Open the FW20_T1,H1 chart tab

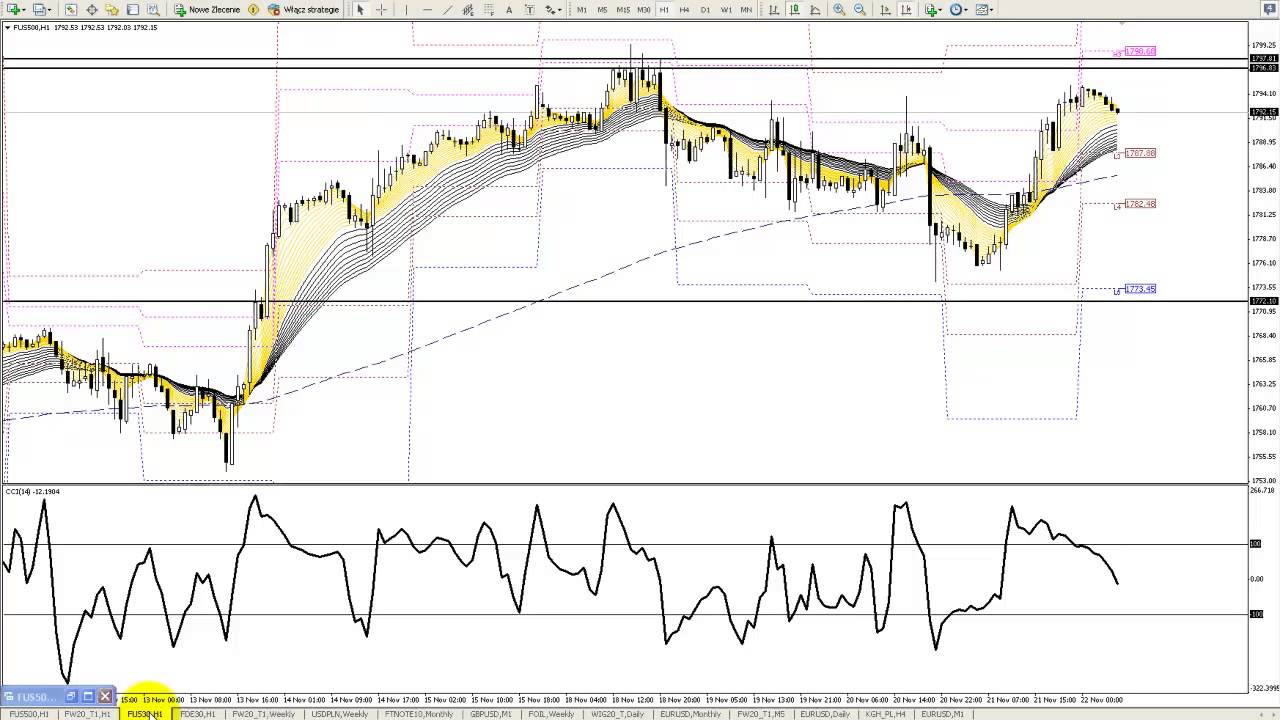coord(87,714)
